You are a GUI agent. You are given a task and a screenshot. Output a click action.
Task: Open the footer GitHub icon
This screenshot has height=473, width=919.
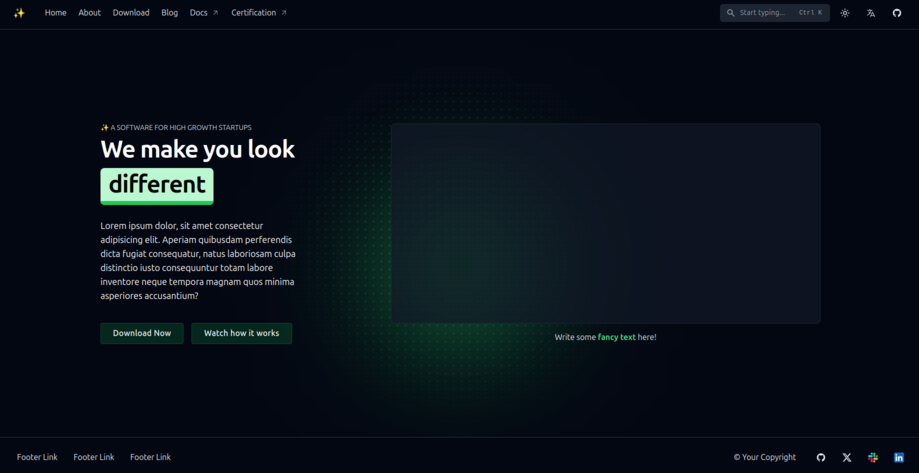(821, 457)
